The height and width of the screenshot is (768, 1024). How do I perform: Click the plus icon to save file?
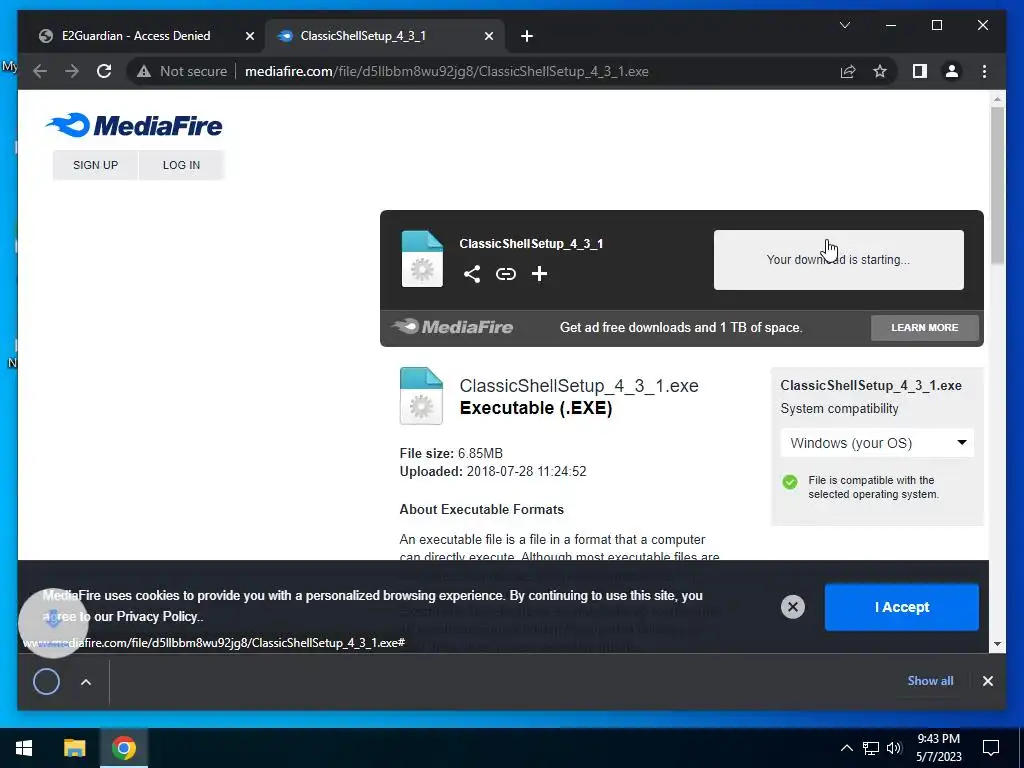[539, 274]
